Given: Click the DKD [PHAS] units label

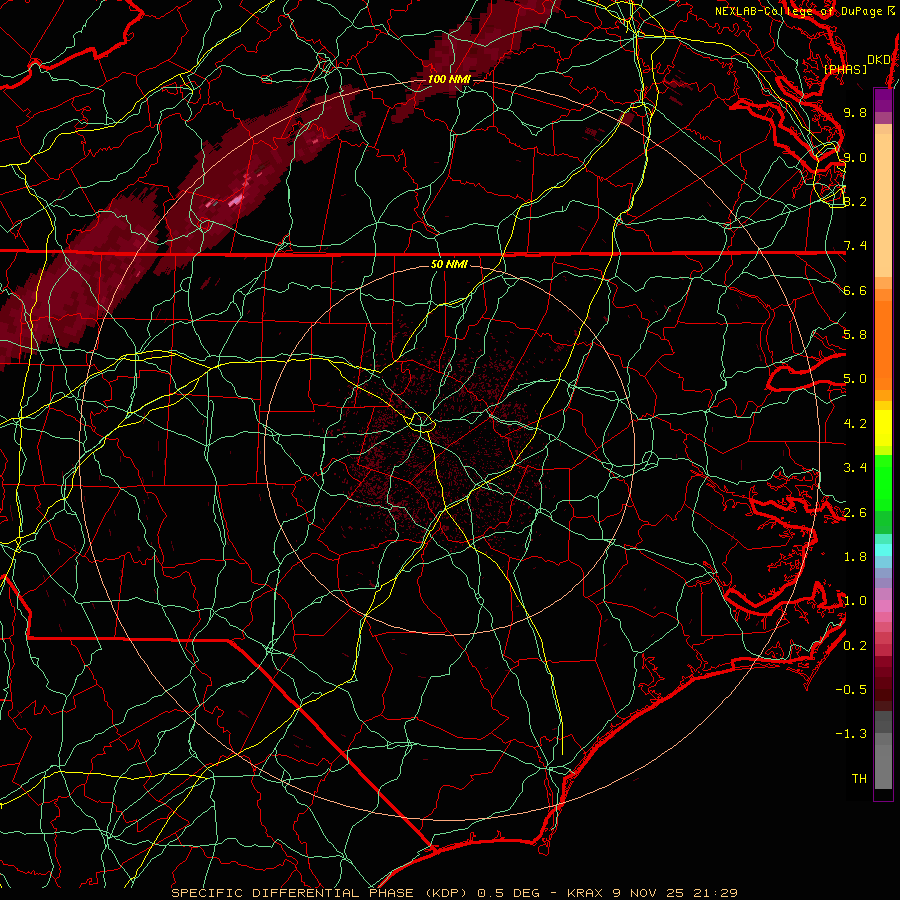Looking at the screenshot, I should (857, 64).
